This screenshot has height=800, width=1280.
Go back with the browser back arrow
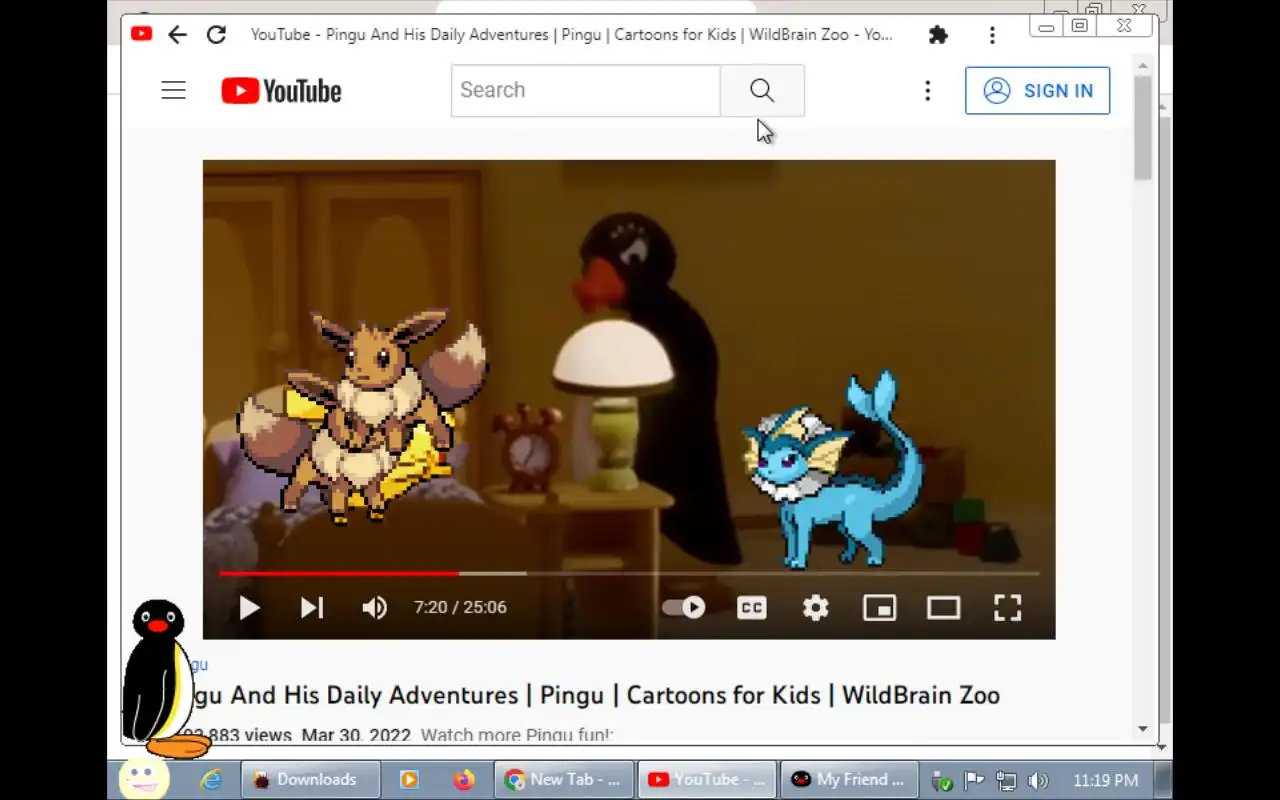pyautogui.click(x=177, y=35)
